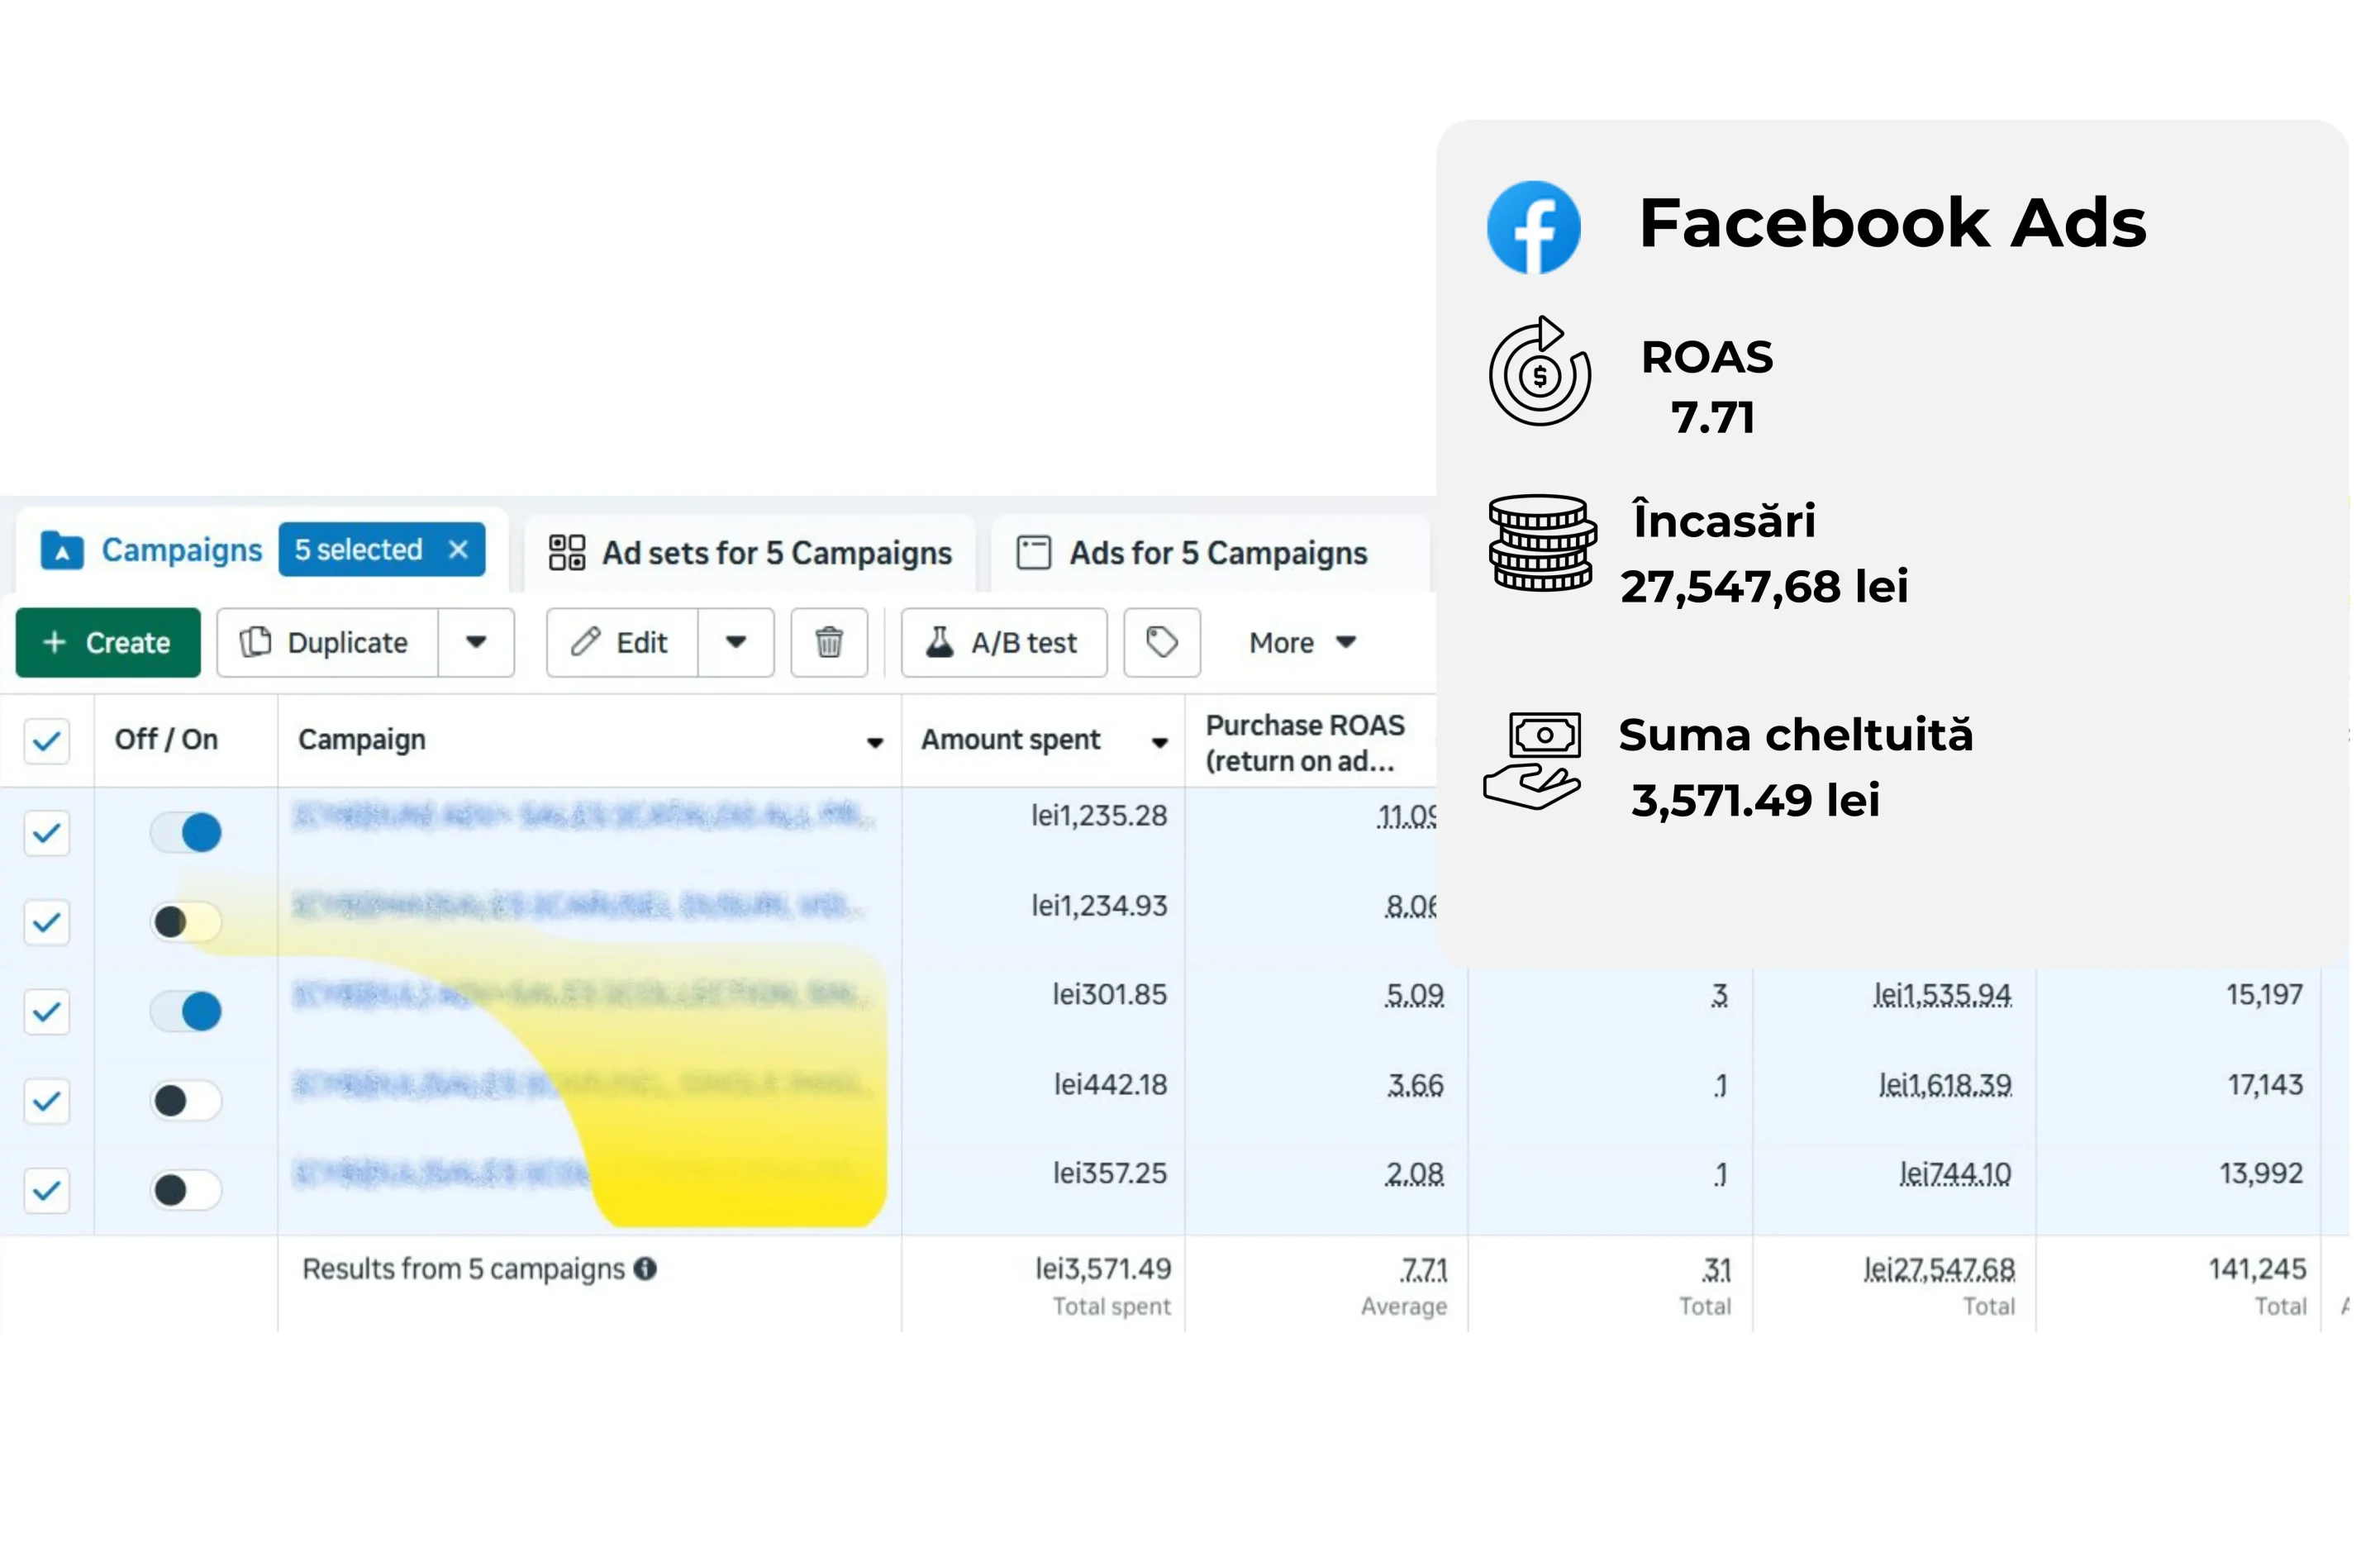Click the Ads panel icon
This screenshot has width=2380, height=1547.
[1033, 551]
